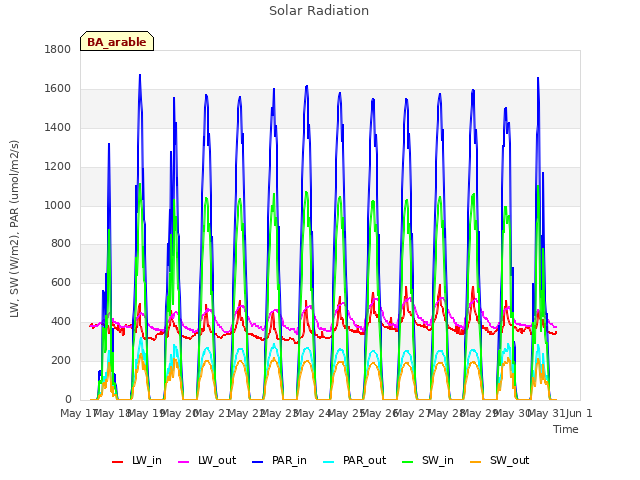Click the 600 y-axis tick label

point(61,282)
